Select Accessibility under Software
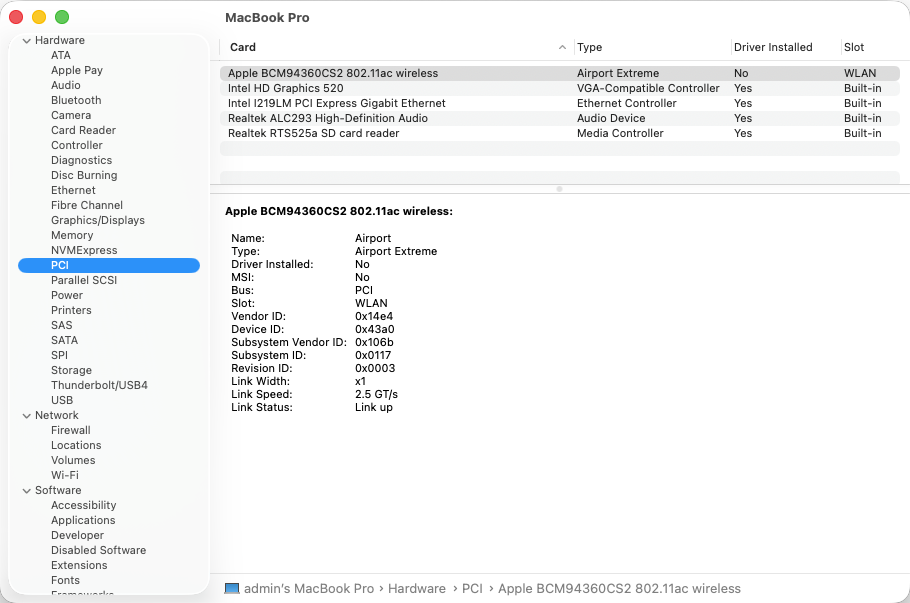This screenshot has height=603, width=910. click(84, 505)
